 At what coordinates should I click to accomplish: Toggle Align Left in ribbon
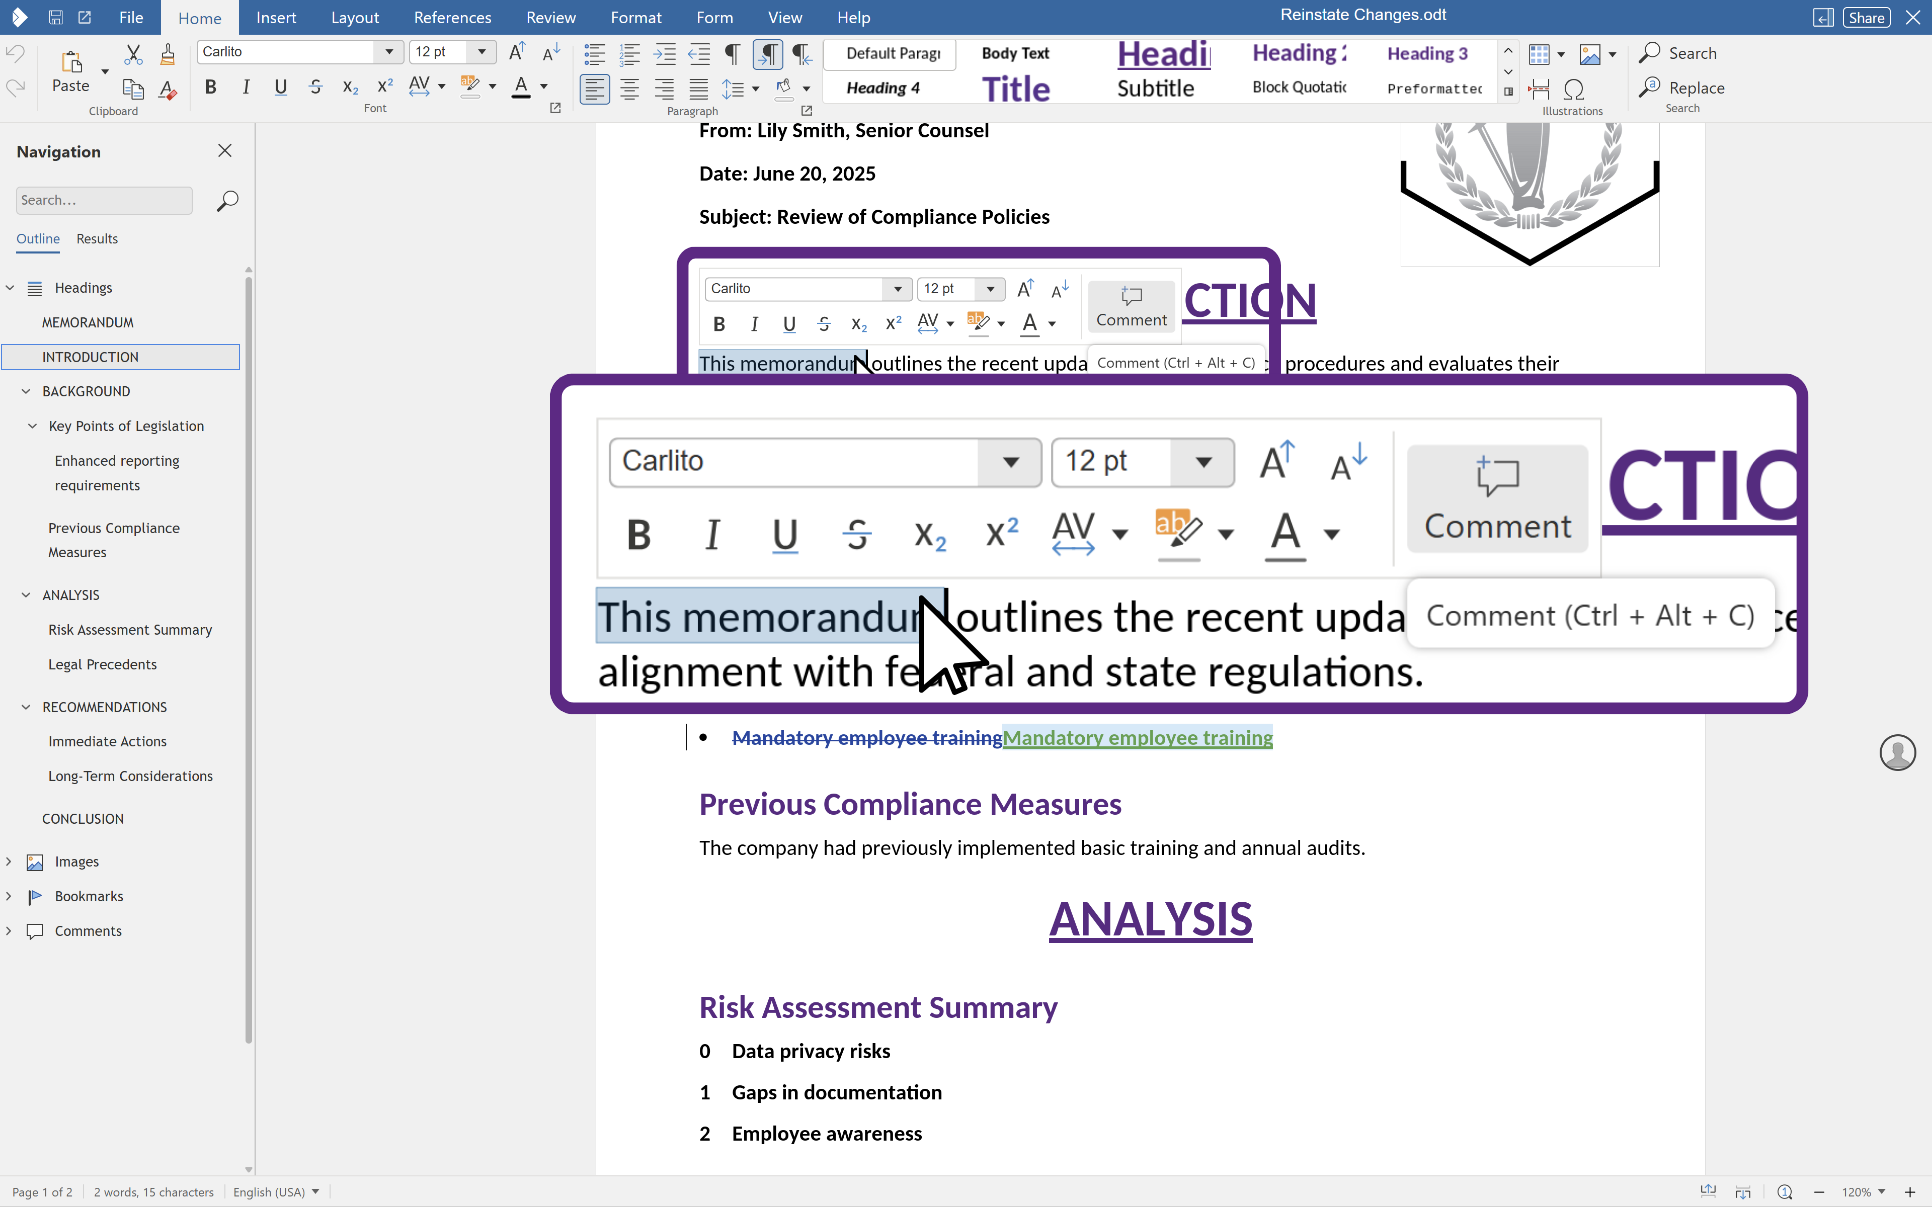(594, 89)
